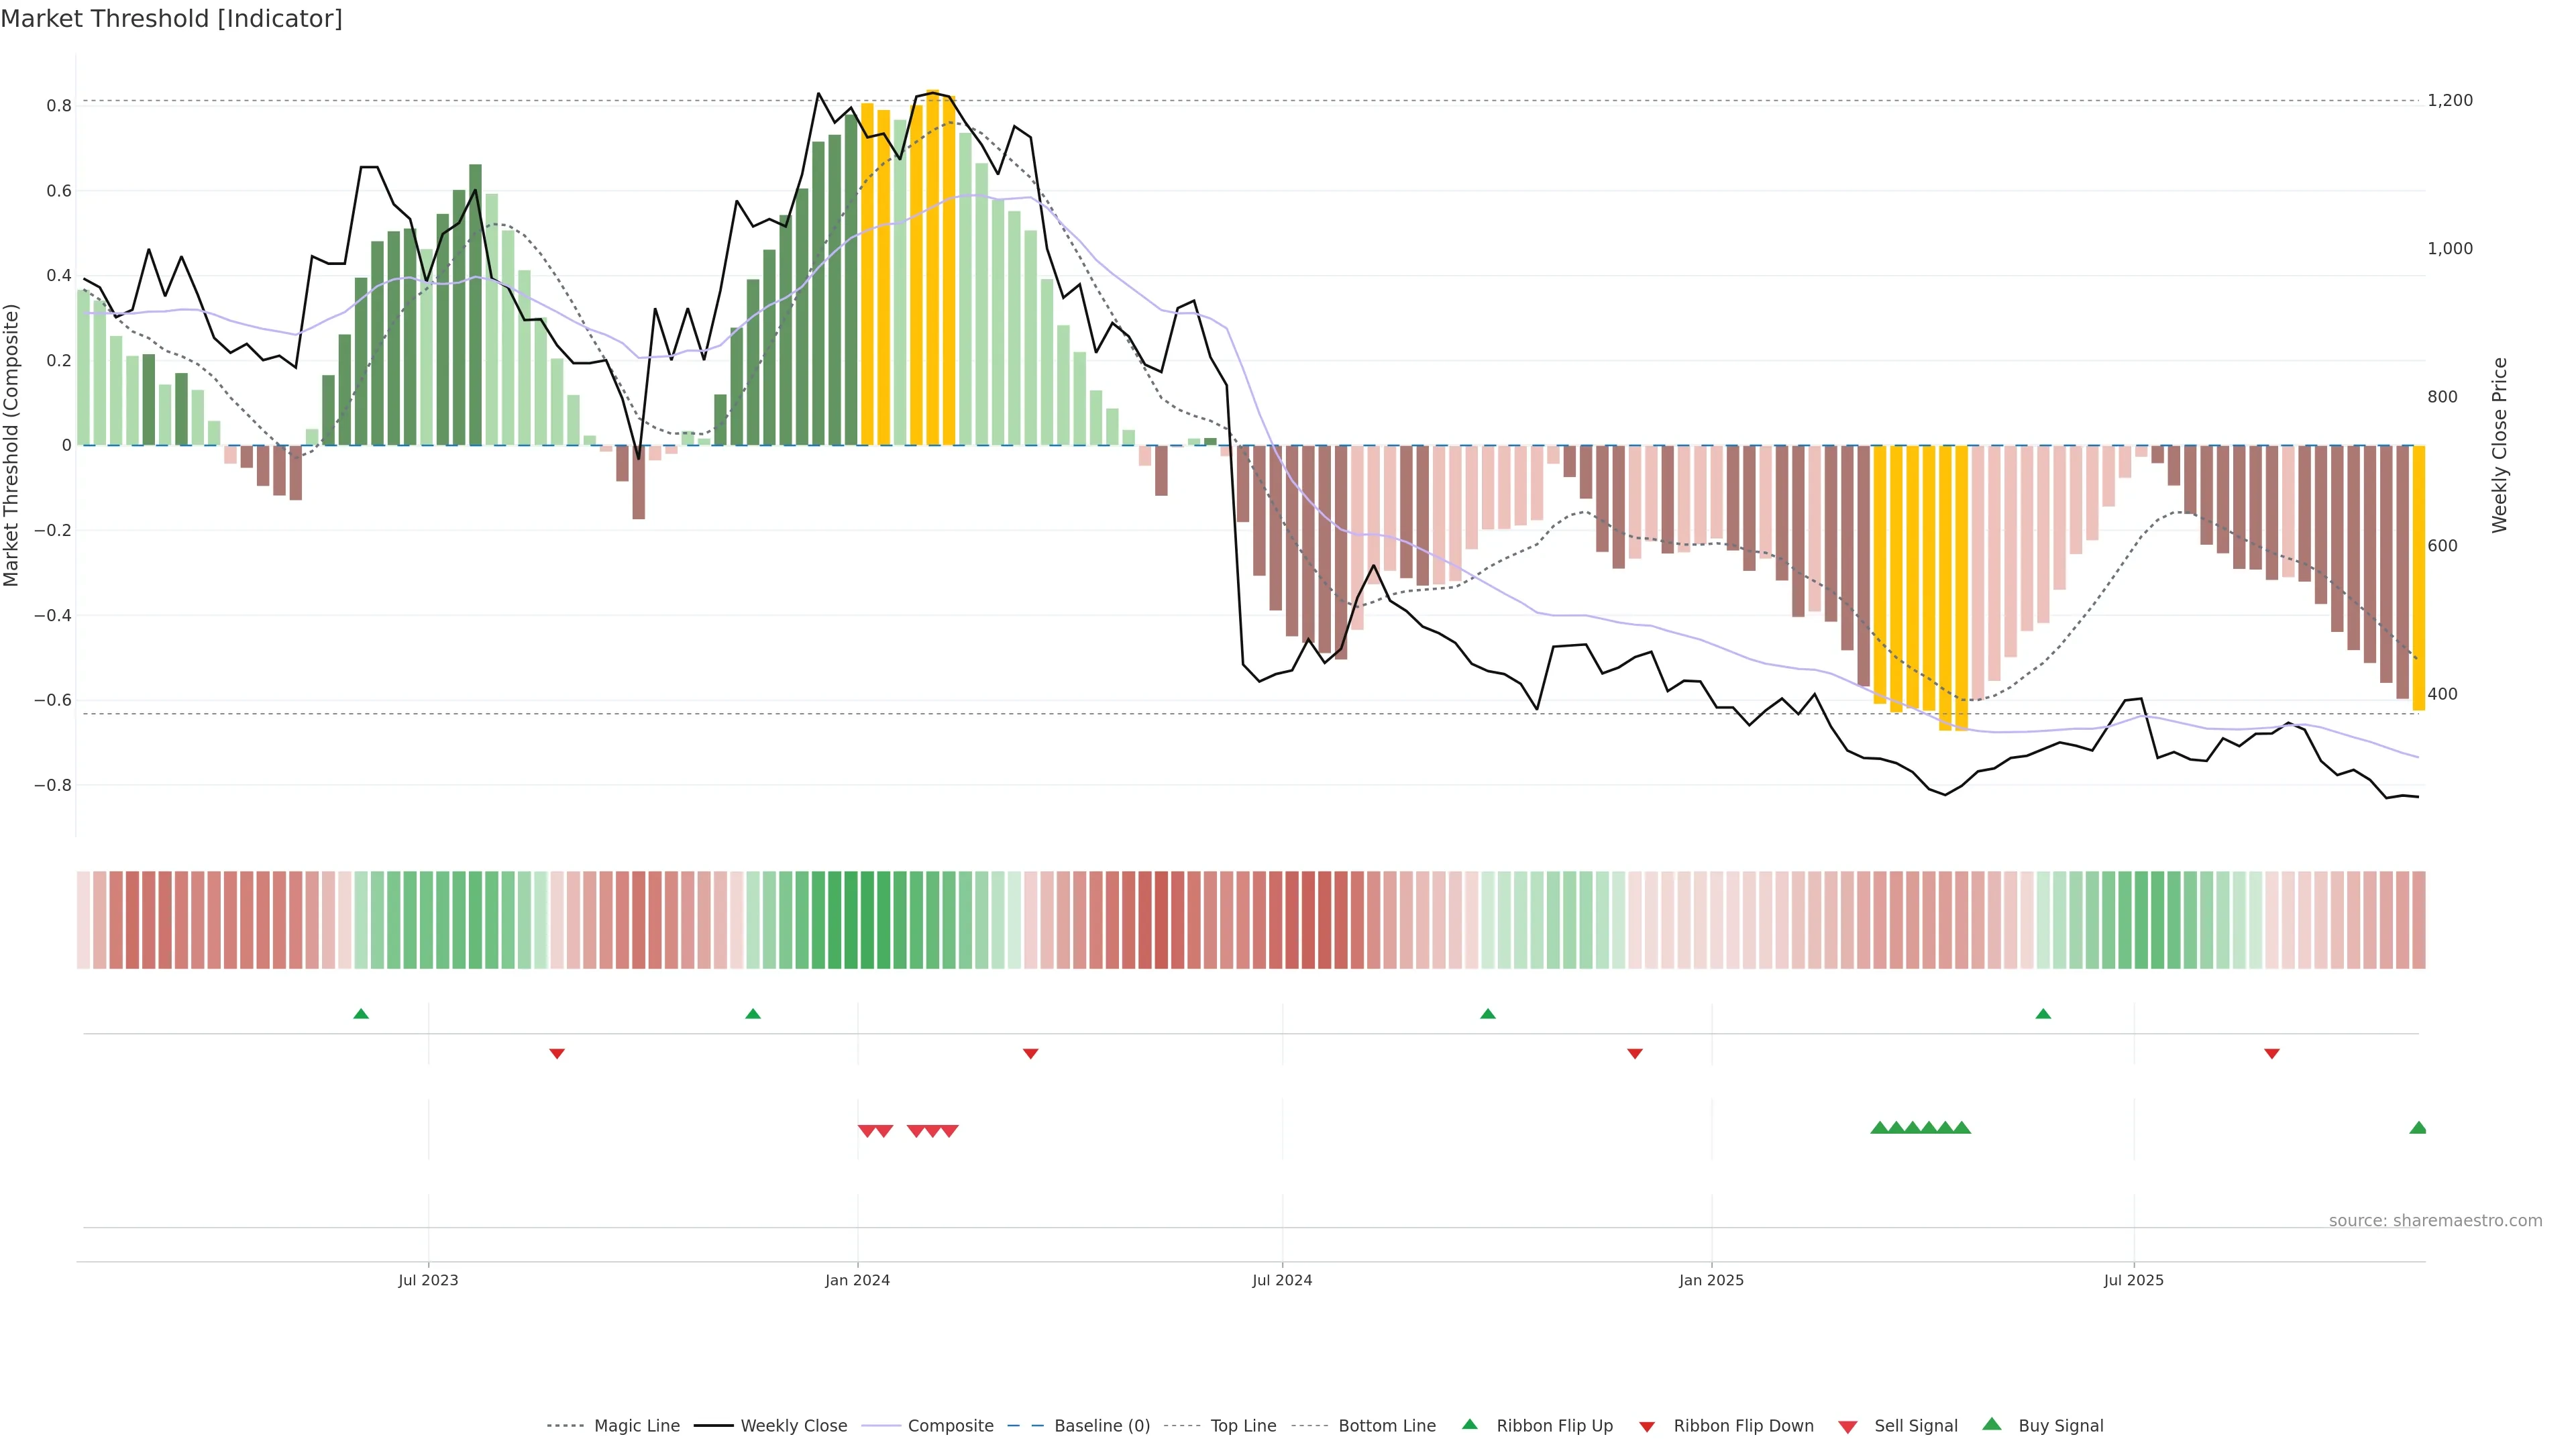Click the Jul 2025 axis label

[2133, 1280]
